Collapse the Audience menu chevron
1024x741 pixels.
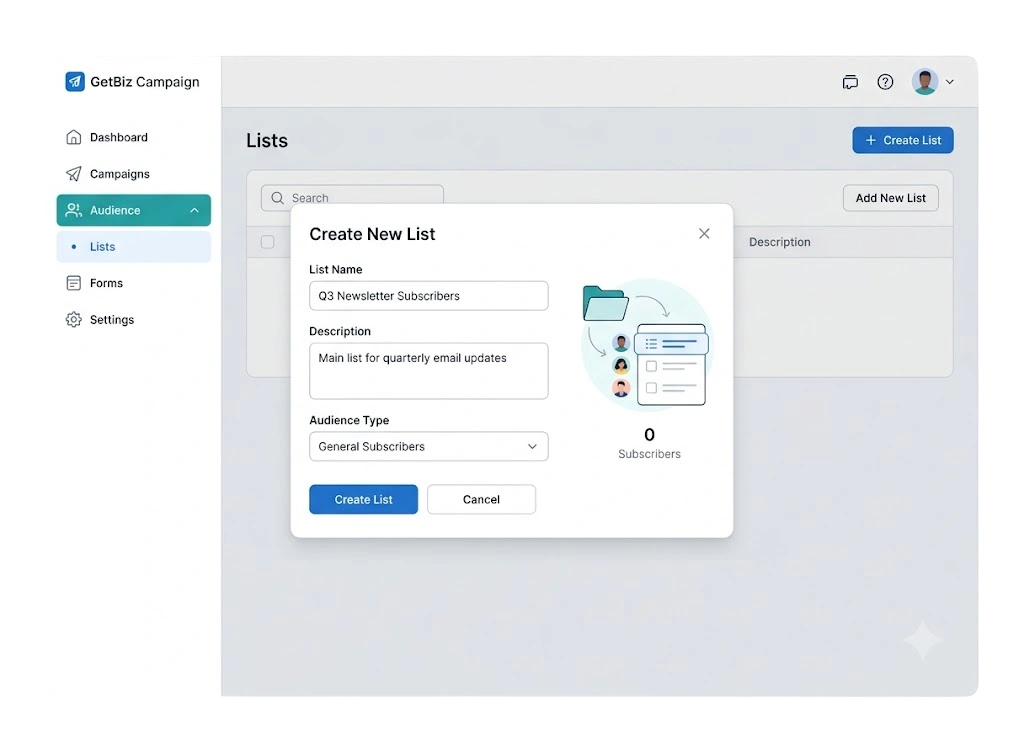(x=194, y=210)
